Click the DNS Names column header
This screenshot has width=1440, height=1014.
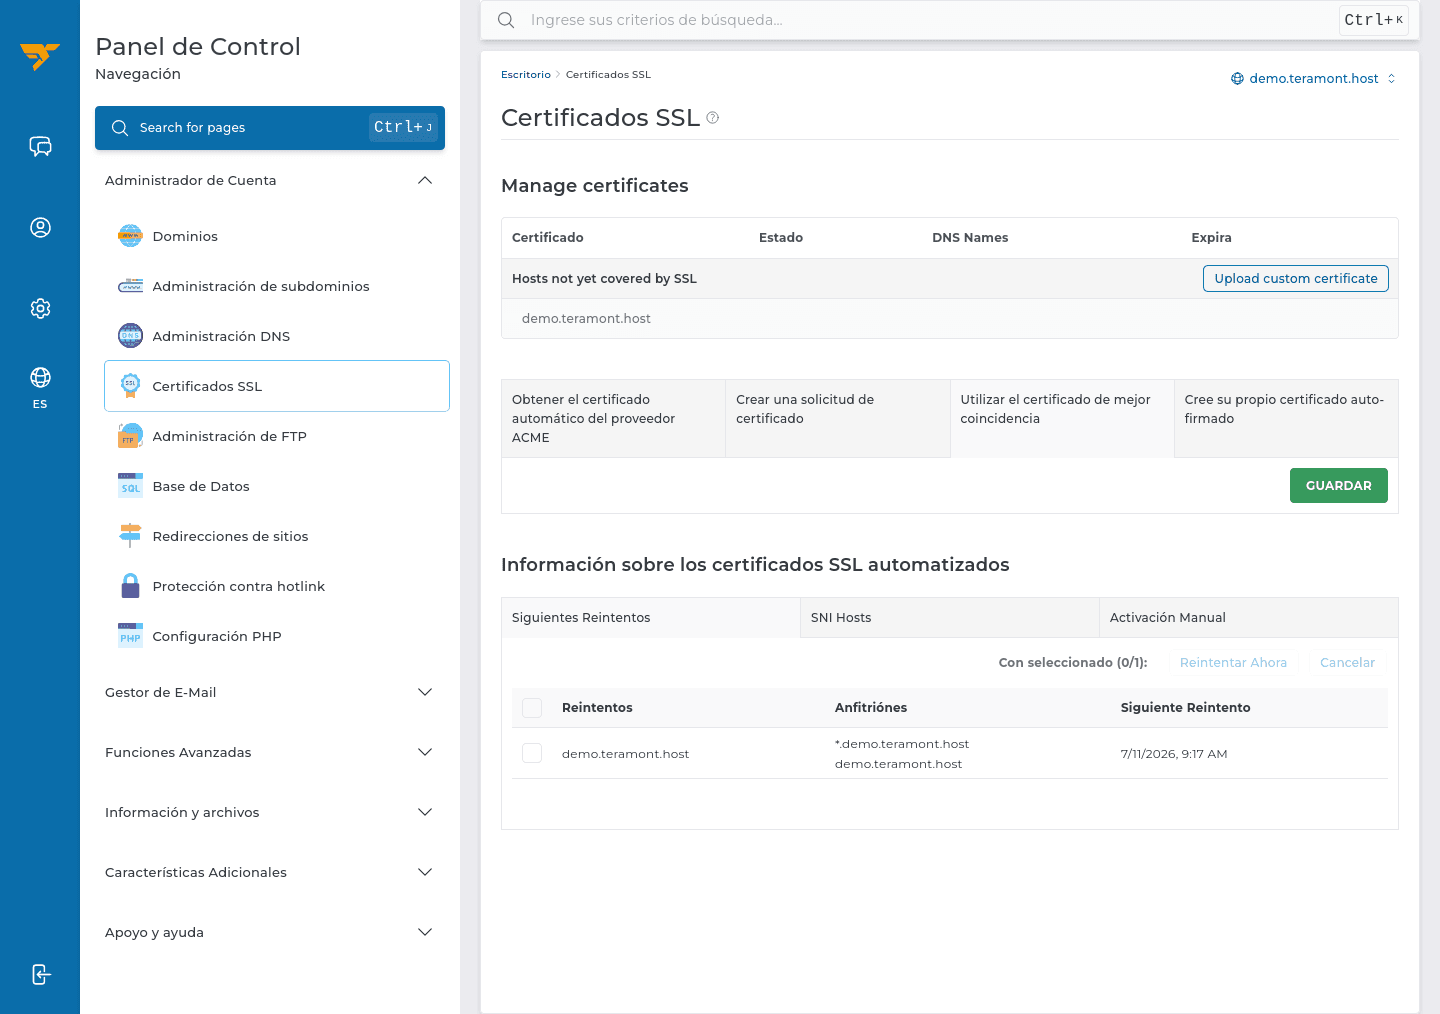970,238
